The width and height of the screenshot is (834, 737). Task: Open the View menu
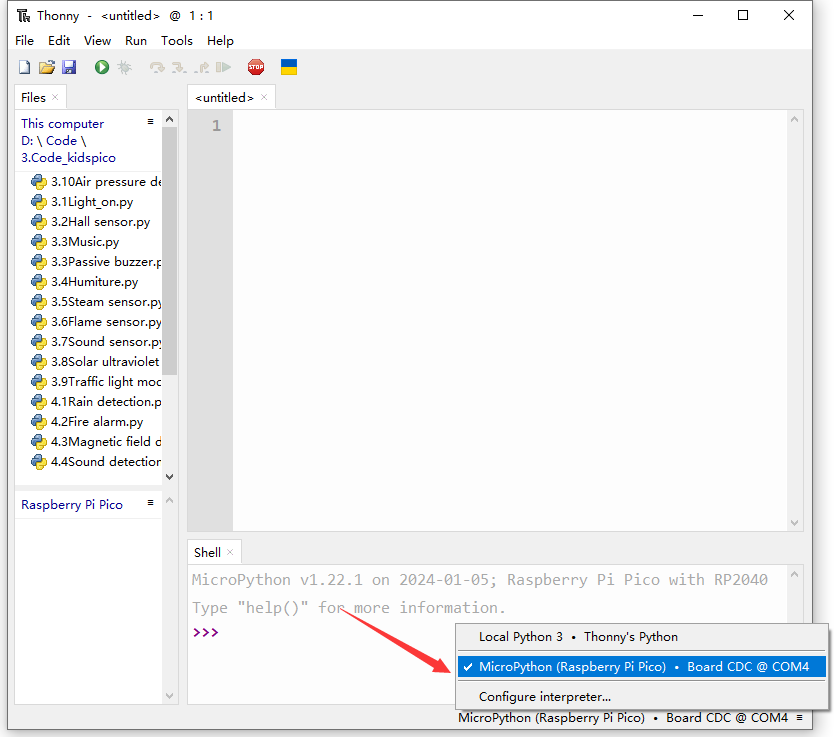(97, 41)
